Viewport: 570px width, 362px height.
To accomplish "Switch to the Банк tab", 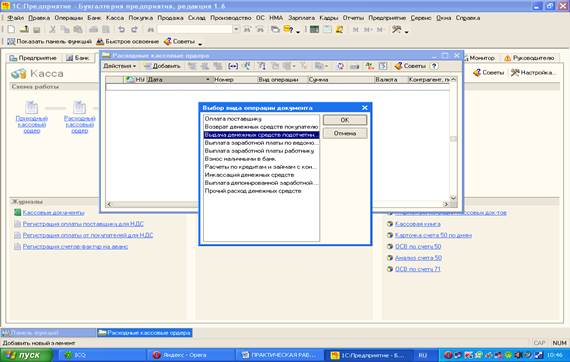I will 78,58.
